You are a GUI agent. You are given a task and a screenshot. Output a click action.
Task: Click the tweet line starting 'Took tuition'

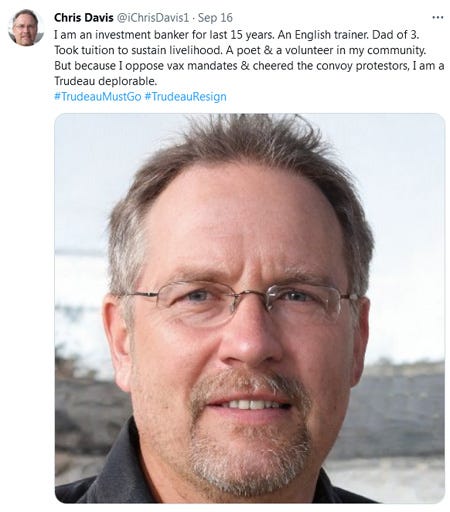tap(240, 50)
